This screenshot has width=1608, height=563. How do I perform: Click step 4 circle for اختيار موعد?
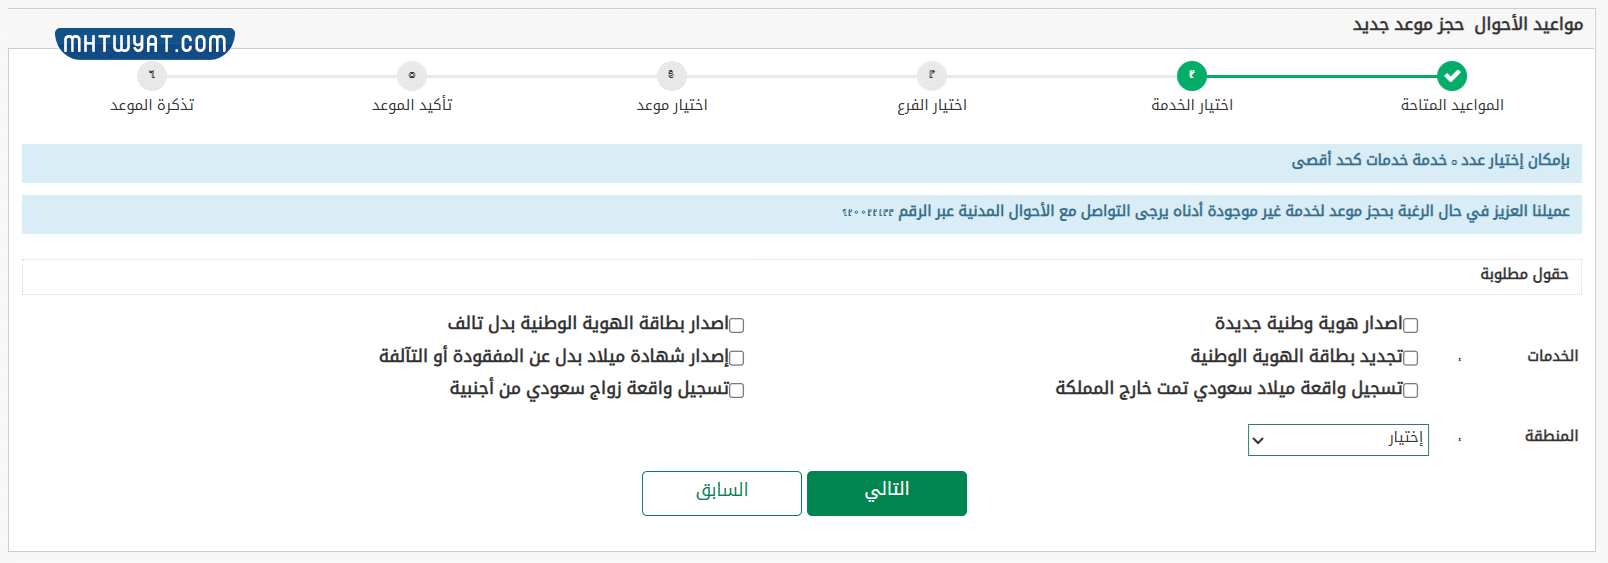[671, 76]
